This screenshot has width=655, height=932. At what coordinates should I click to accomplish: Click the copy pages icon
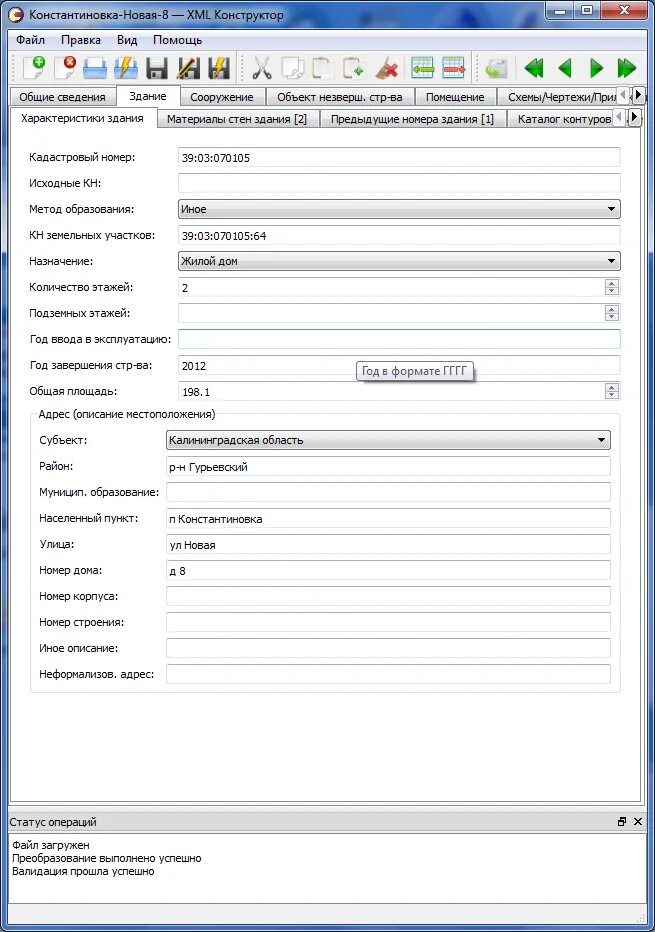tap(292, 68)
